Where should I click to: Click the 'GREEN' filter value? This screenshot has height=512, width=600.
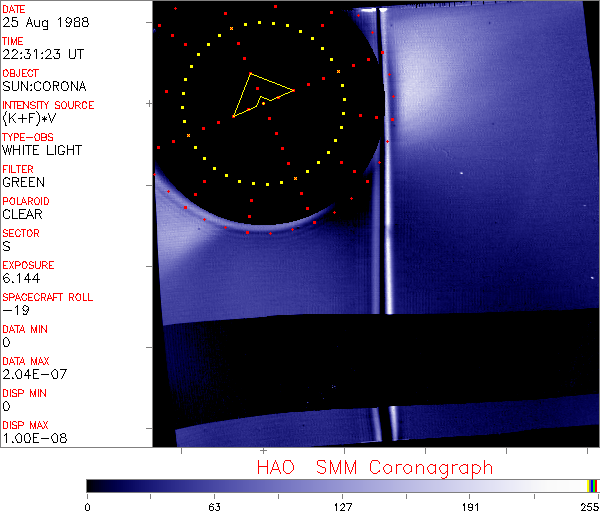pos(23,182)
